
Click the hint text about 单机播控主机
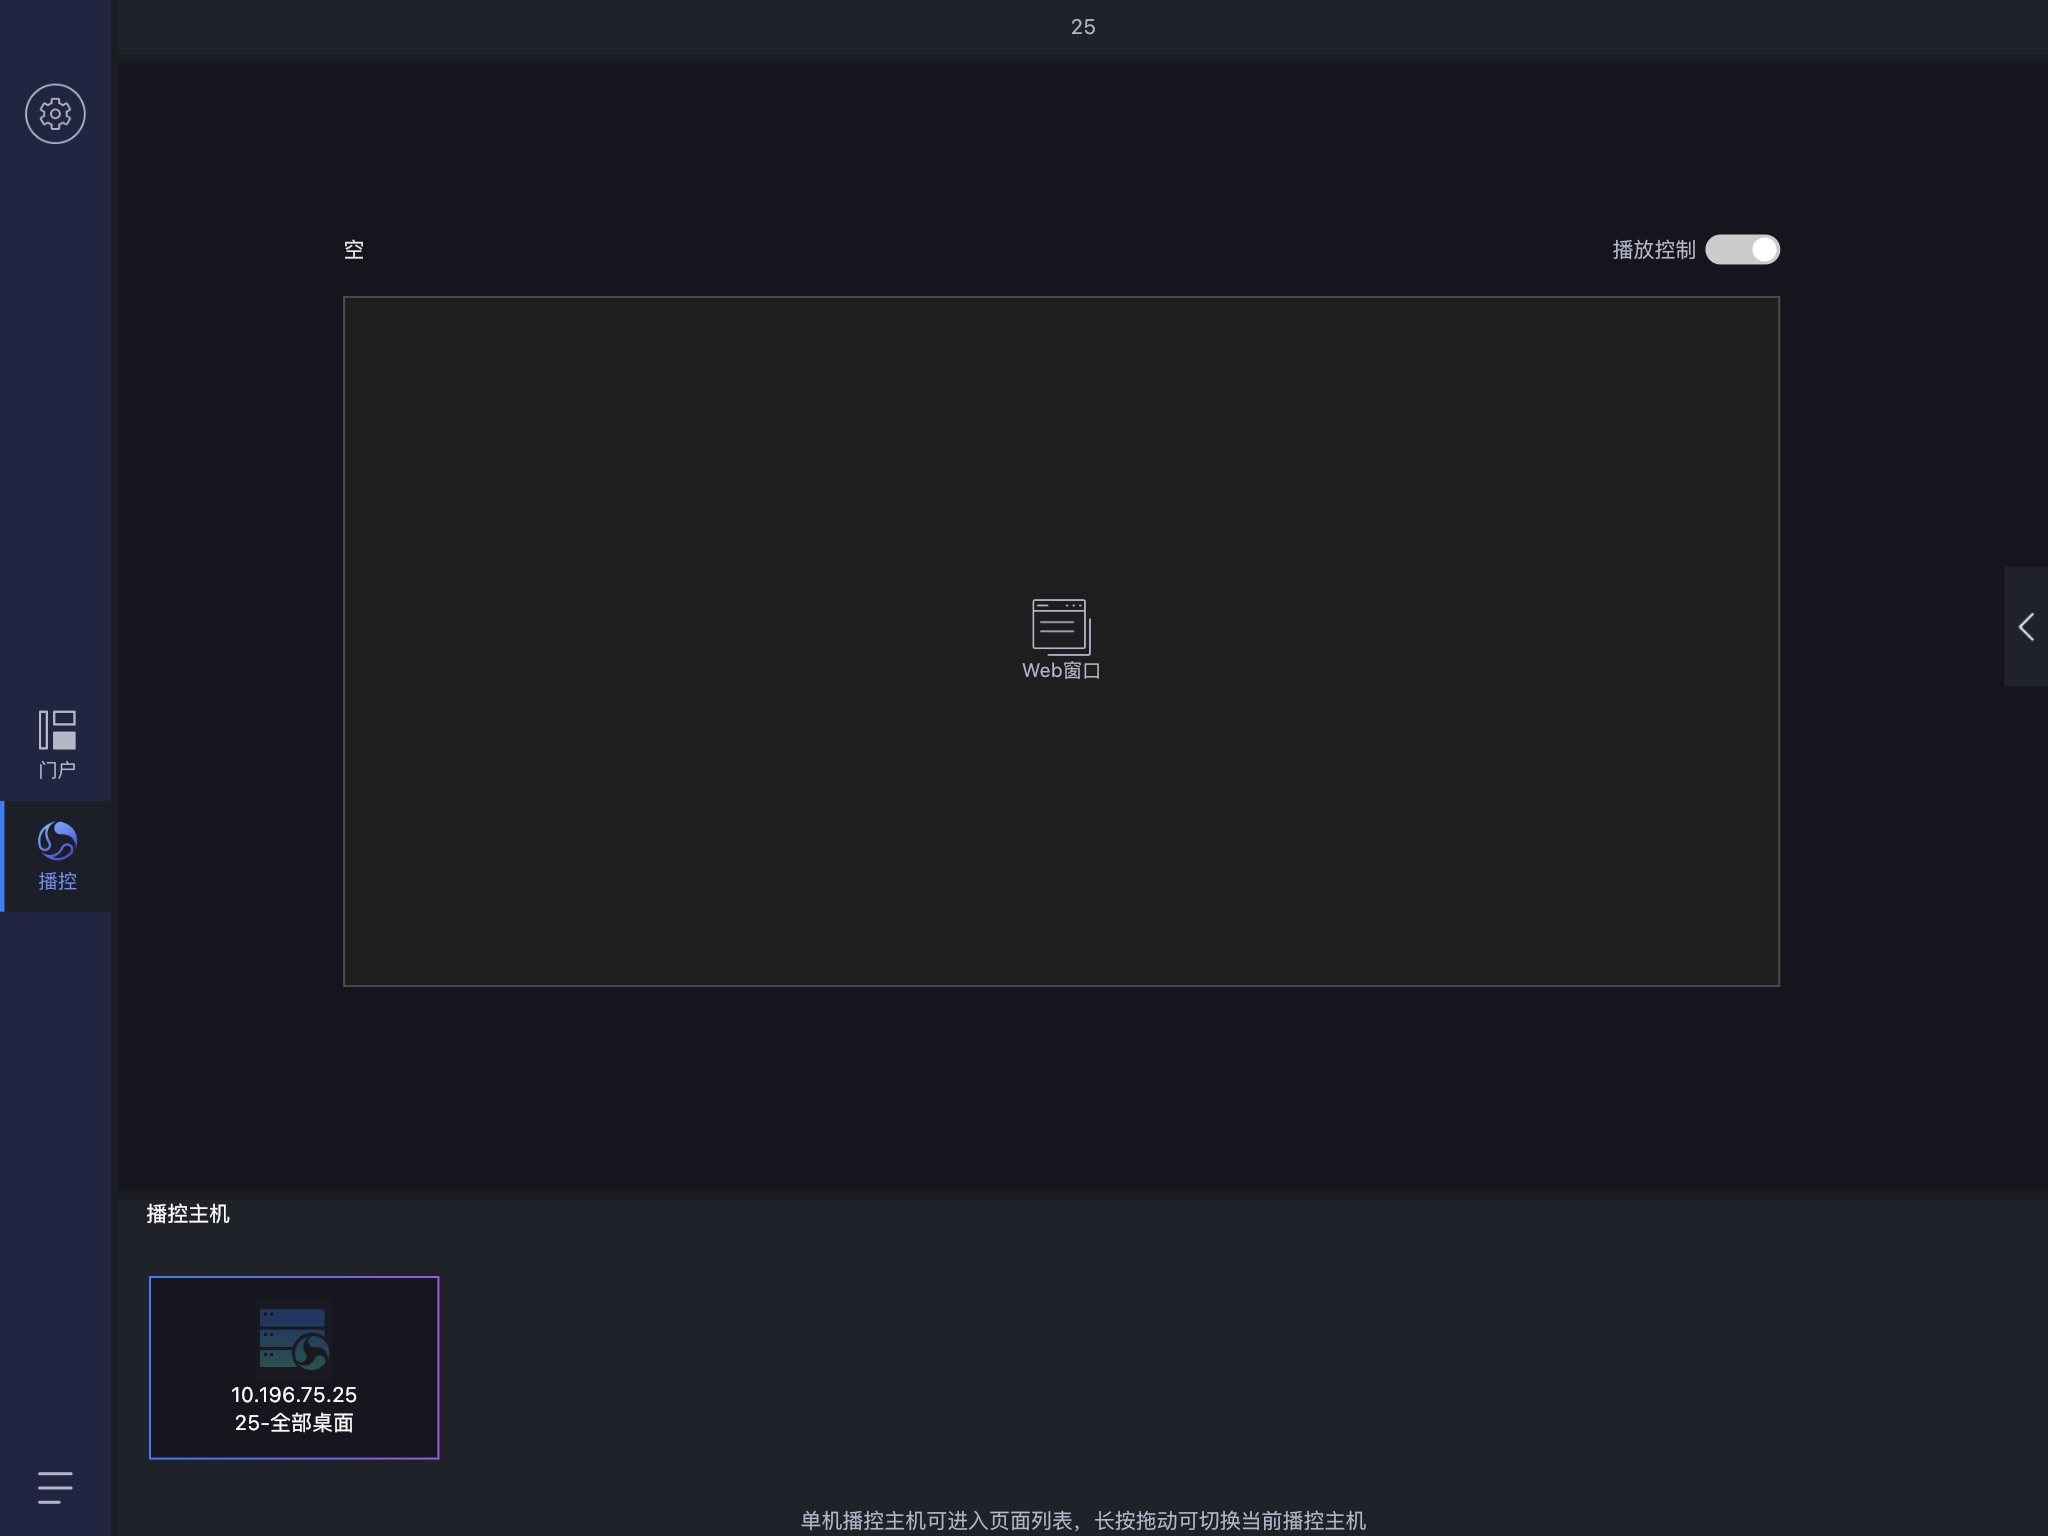point(1083,1520)
